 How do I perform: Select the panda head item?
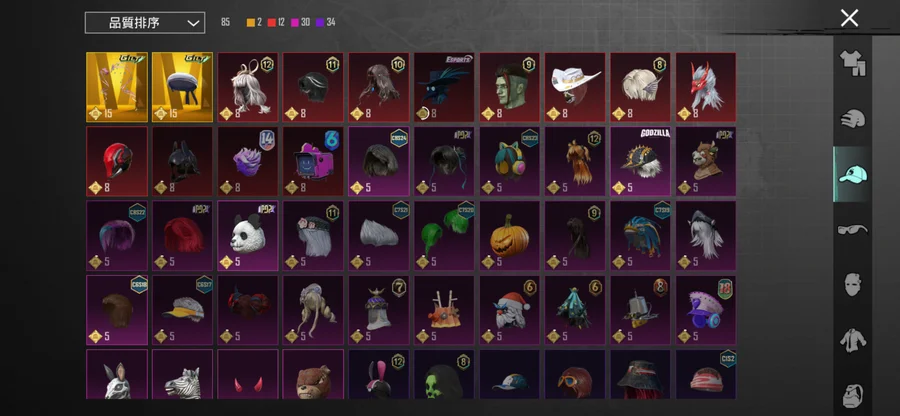(248, 235)
